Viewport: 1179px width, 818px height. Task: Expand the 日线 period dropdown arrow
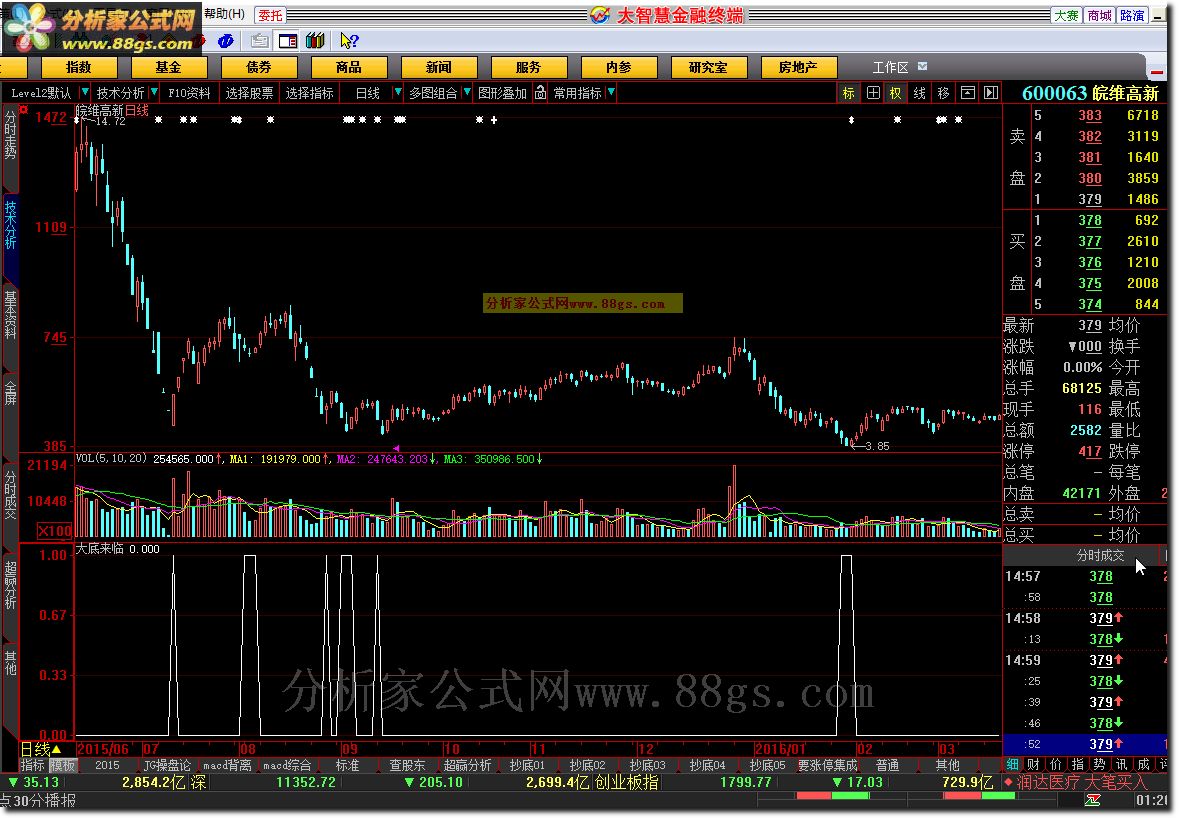pos(398,92)
